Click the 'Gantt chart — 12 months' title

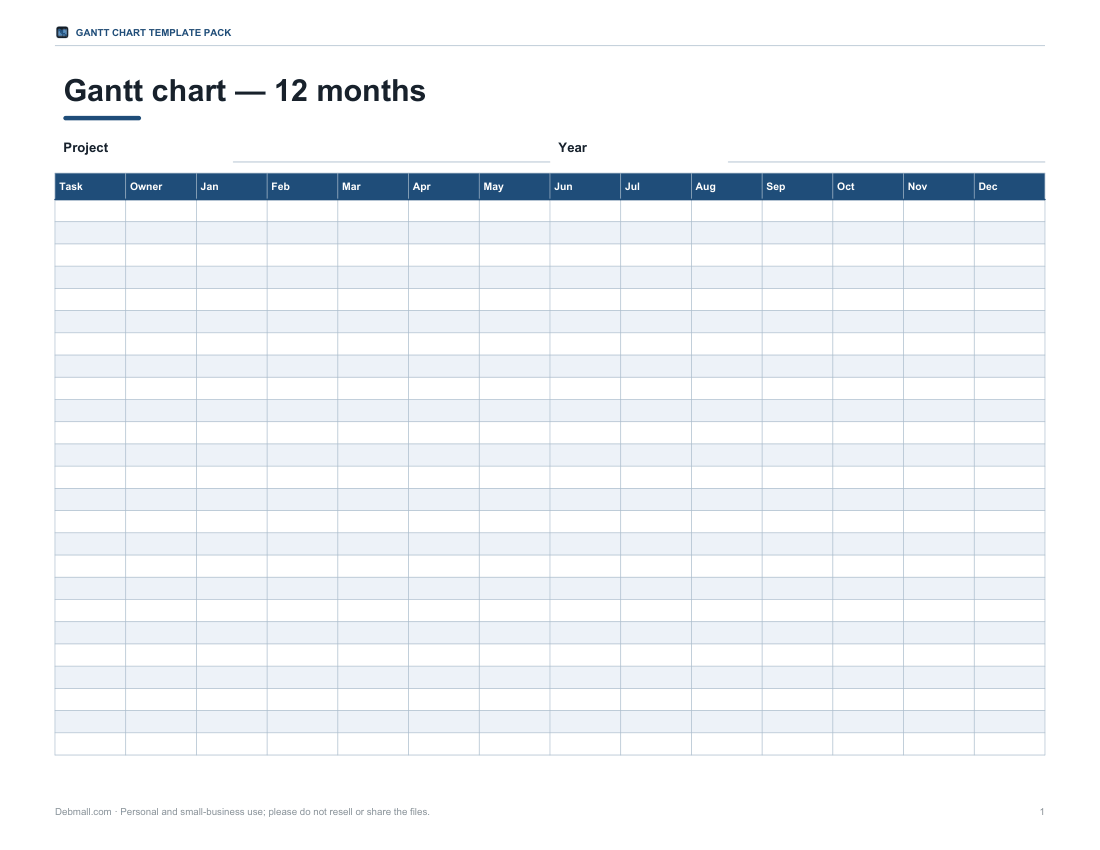(x=244, y=91)
